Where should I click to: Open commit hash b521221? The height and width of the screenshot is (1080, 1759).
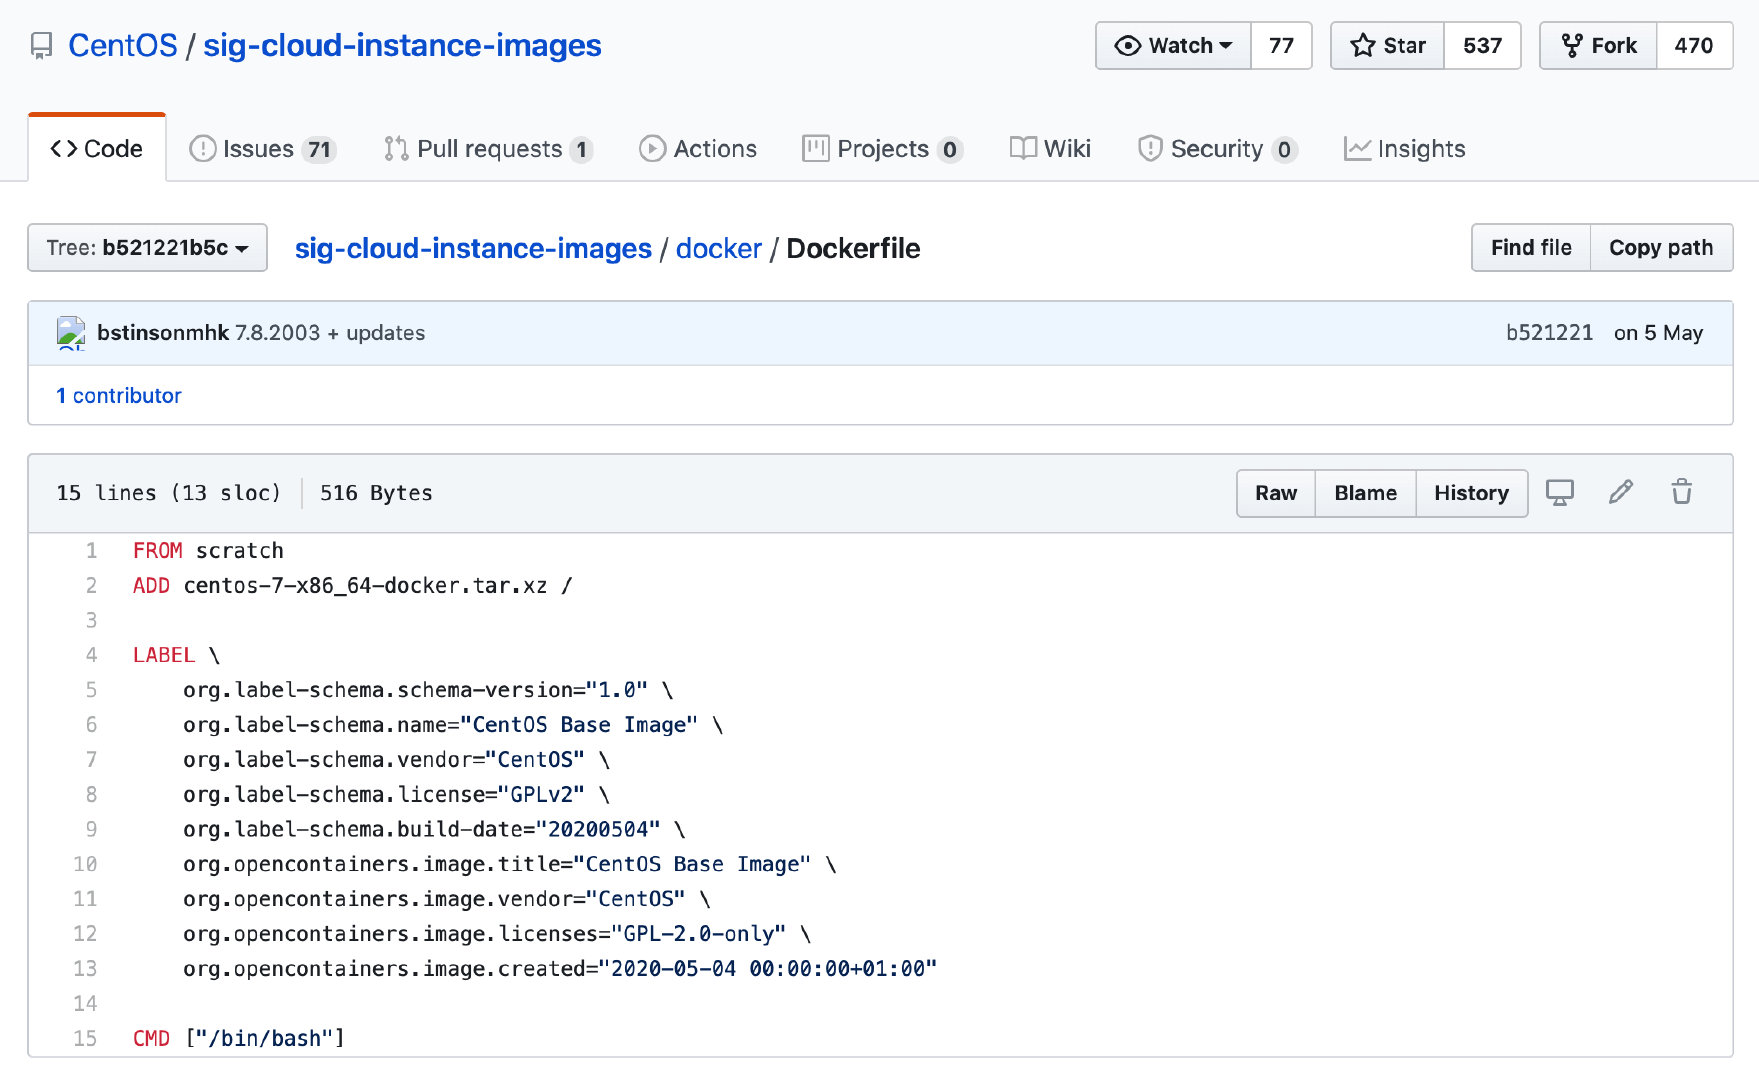point(1549,333)
